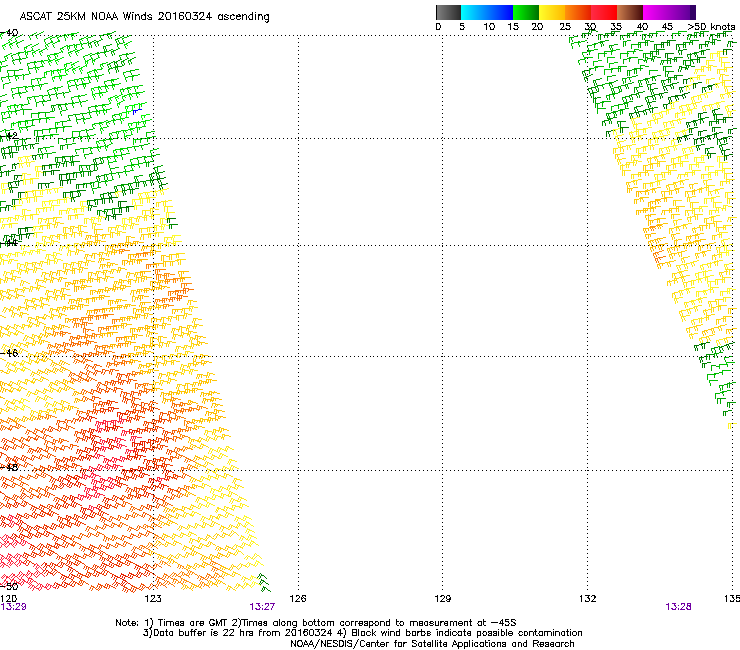Viewport: 740px width, 650px height.
Task: Click the orange 25-30 knots legend segment
Action: click(x=578, y=12)
